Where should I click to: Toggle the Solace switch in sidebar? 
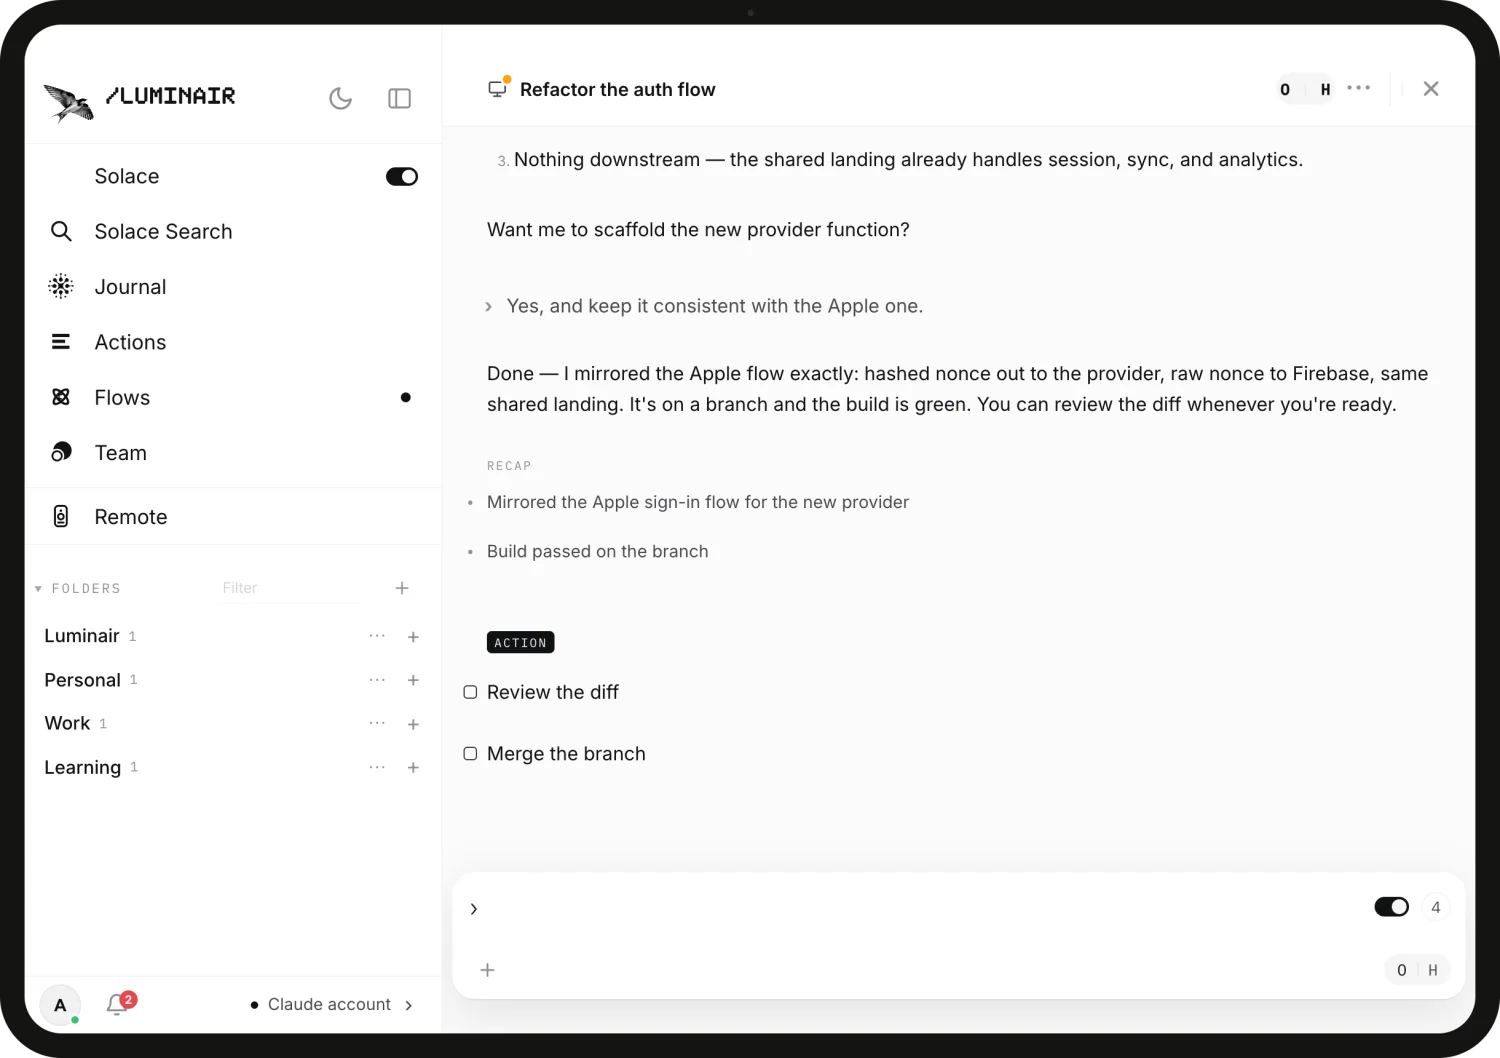(402, 177)
